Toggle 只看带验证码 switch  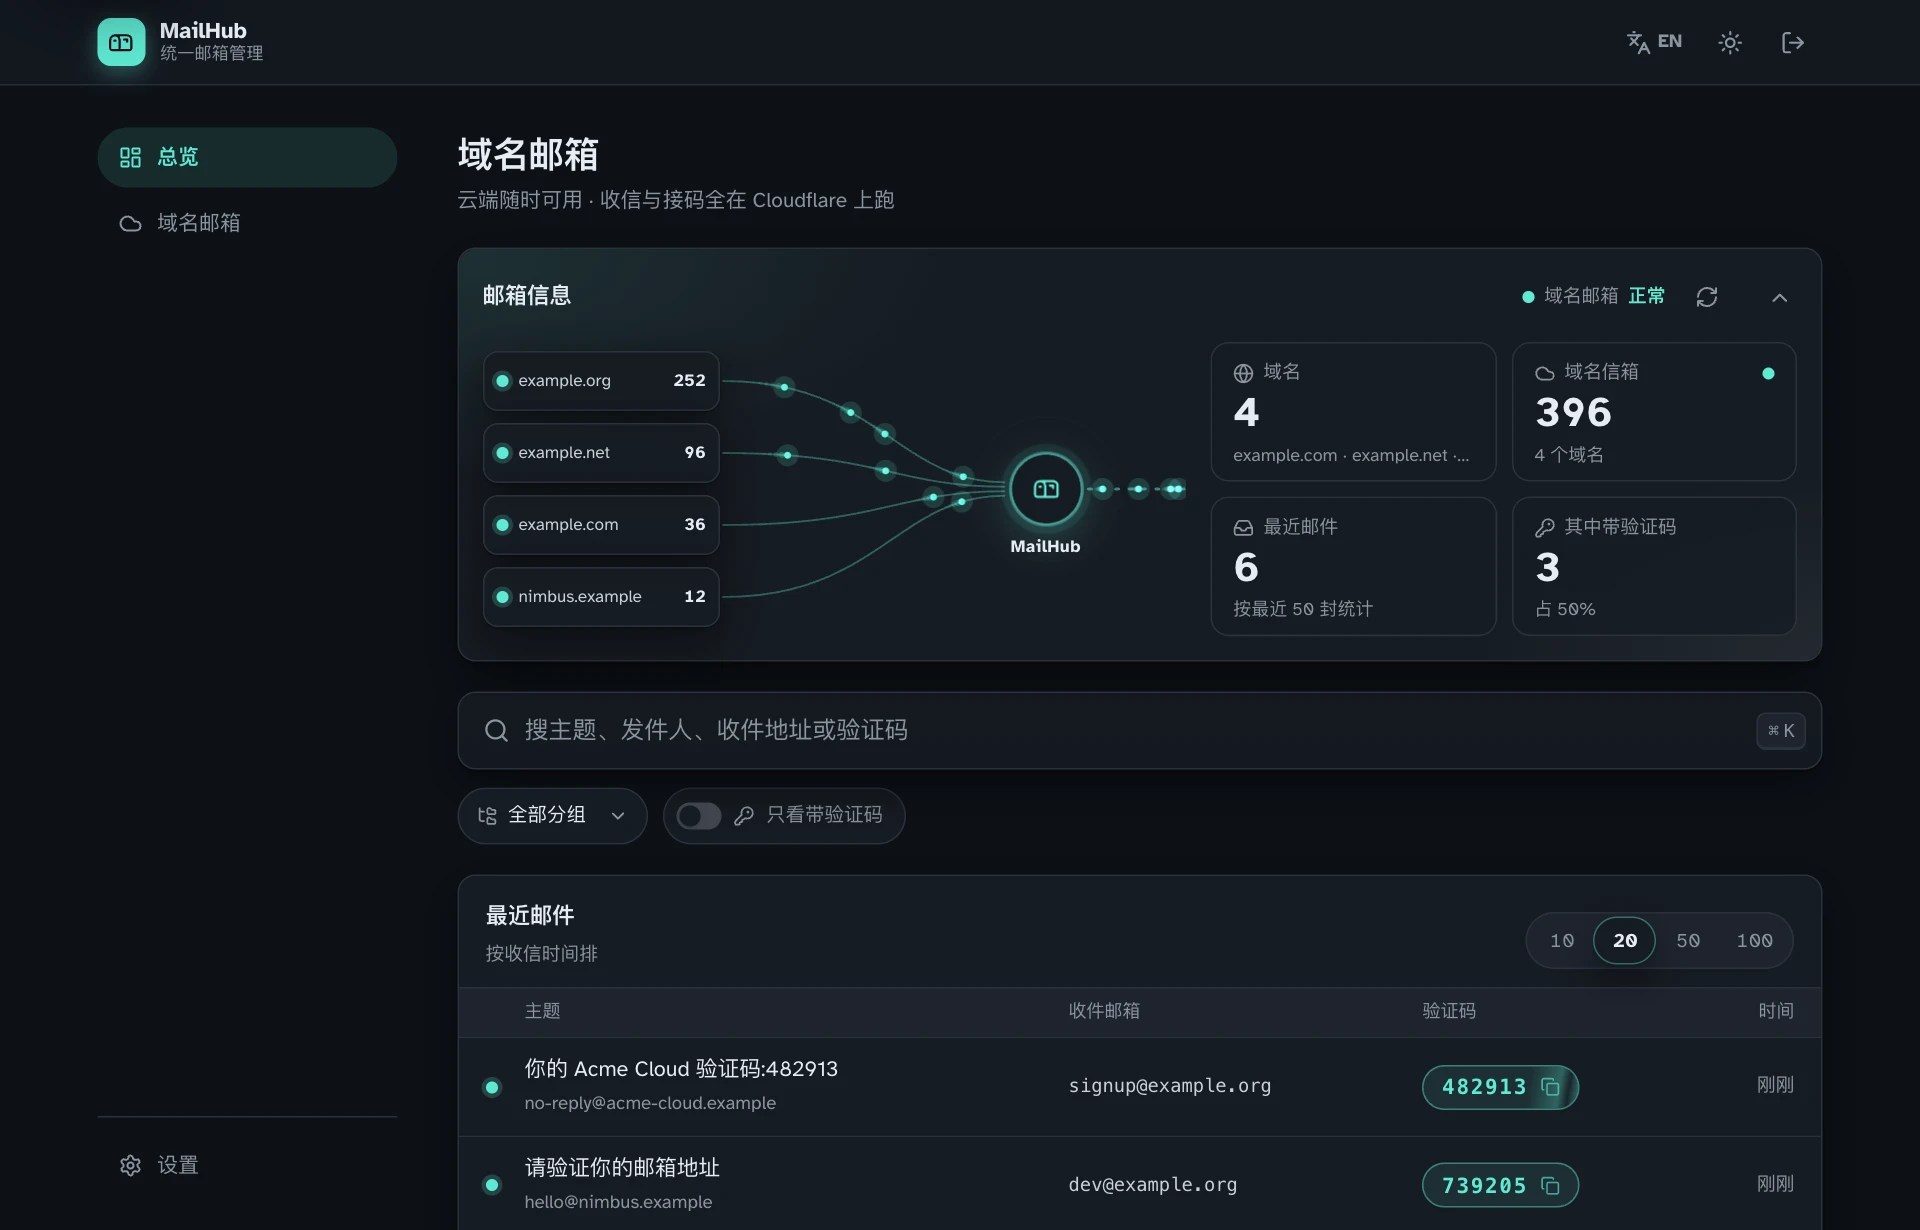[x=699, y=816]
